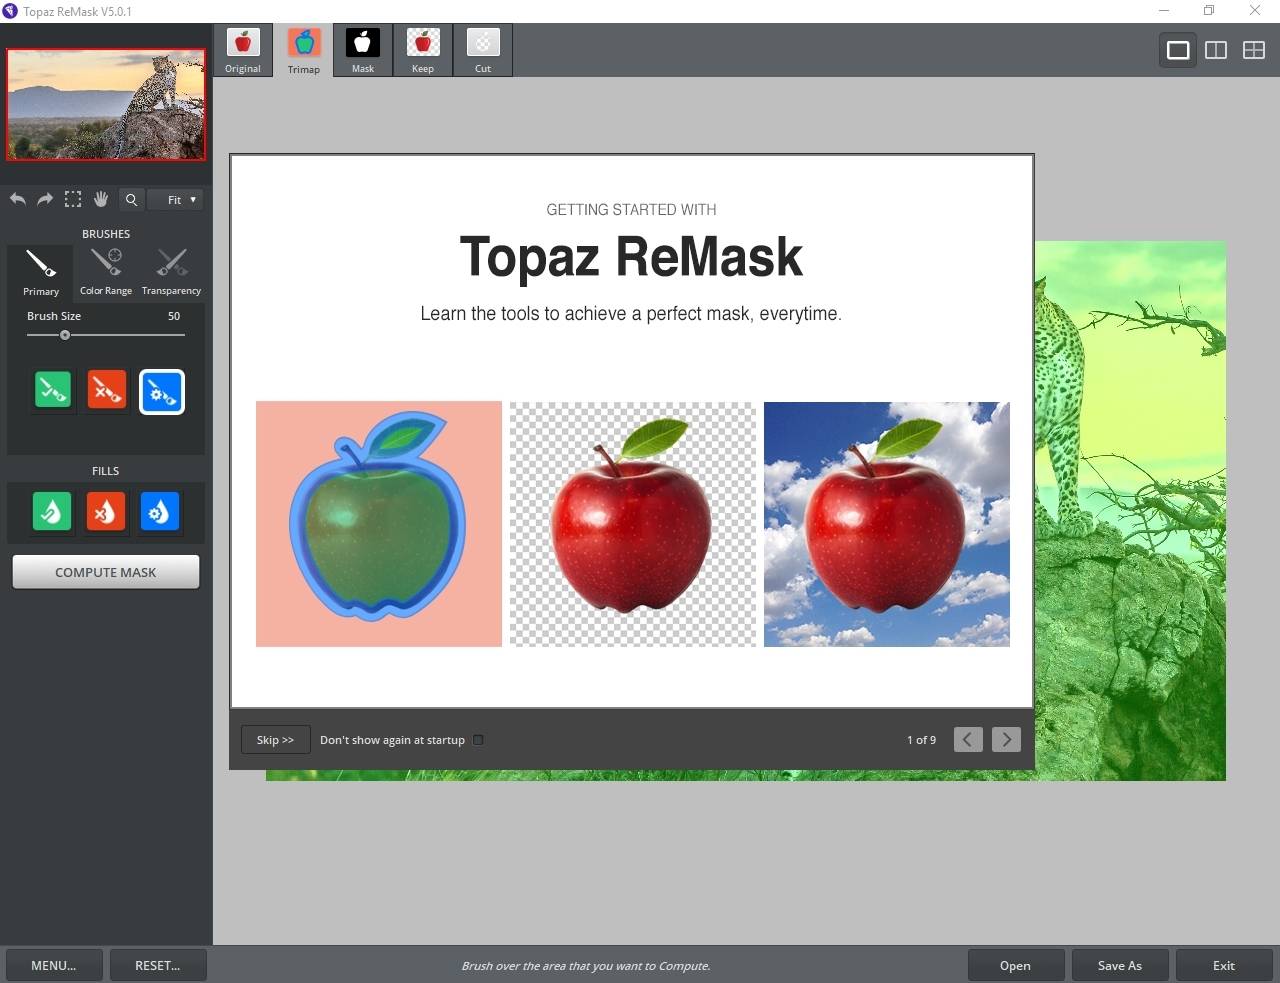The width and height of the screenshot is (1280, 983).
Task: Click the leopard preview thumbnail
Action: pyautogui.click(x=106, y=104)
